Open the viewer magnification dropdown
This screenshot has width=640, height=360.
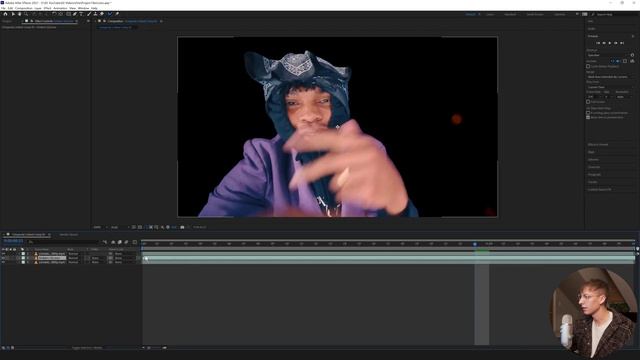point(100,227)
